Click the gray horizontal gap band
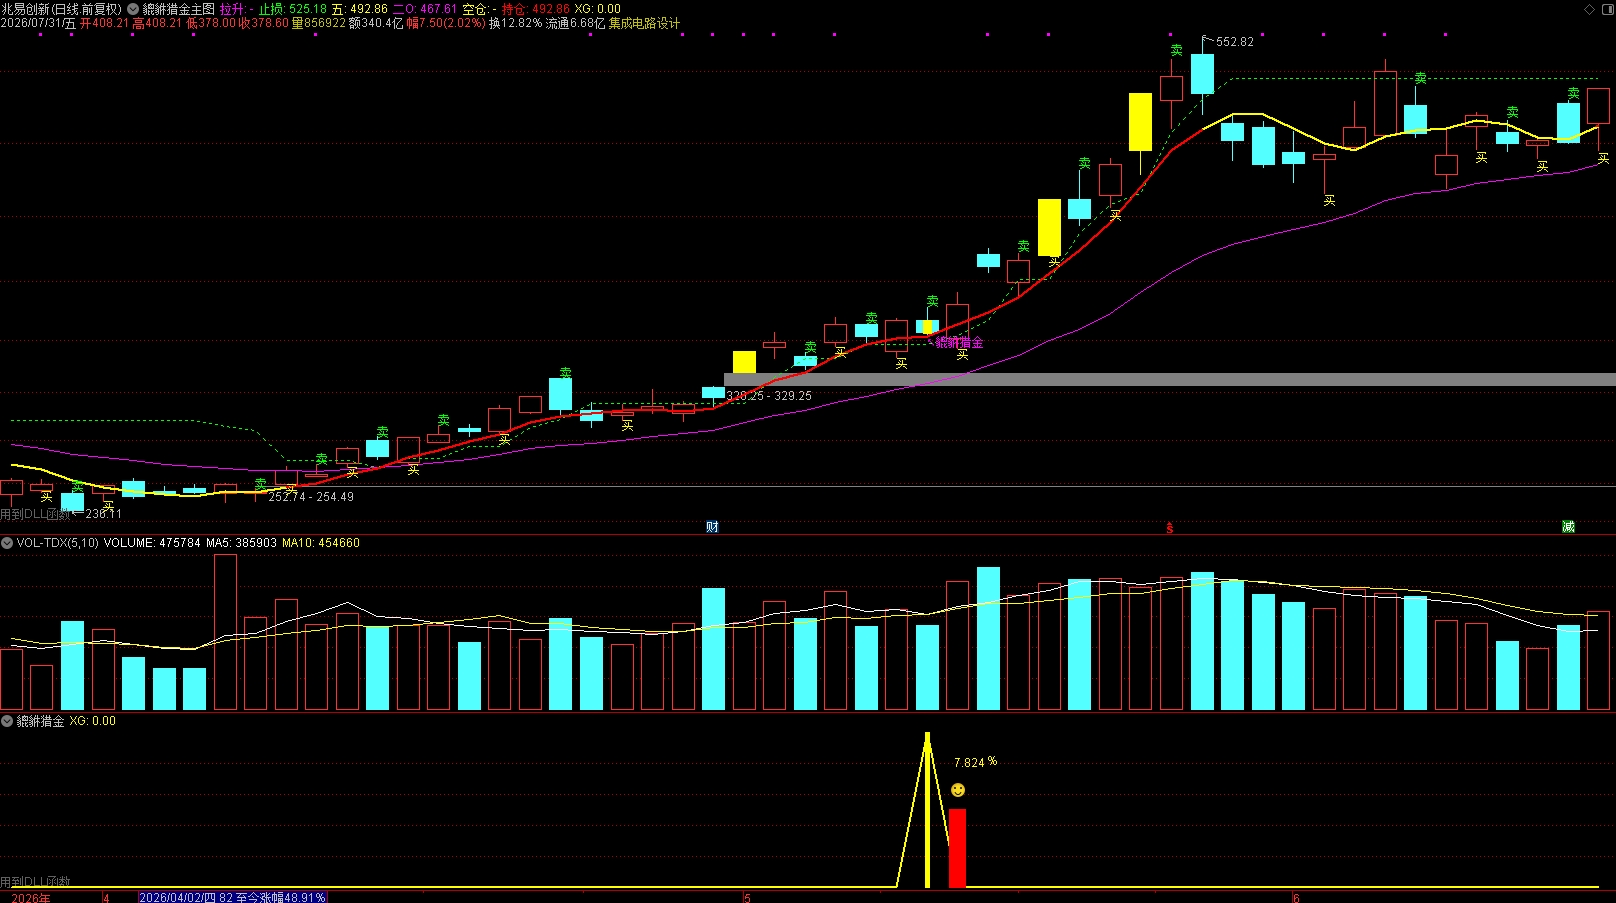This screenshot has height=903, width=1616. click(1170, 380)
